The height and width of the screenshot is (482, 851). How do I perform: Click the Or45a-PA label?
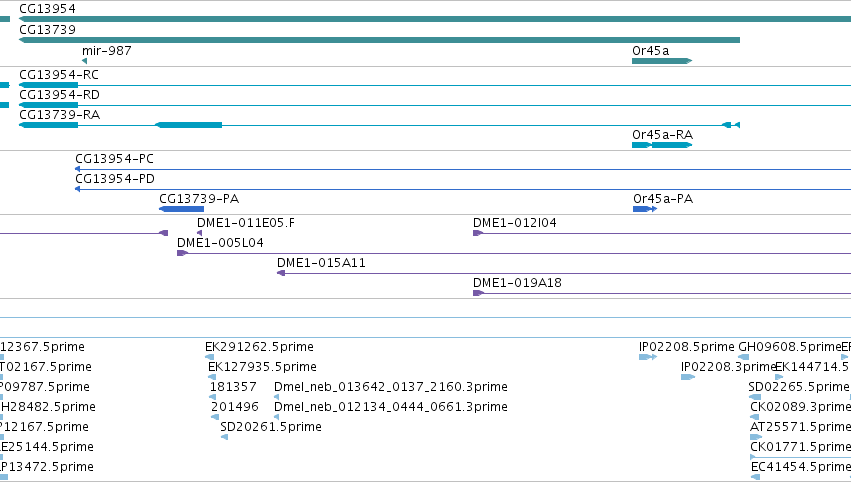pos(663,199)
